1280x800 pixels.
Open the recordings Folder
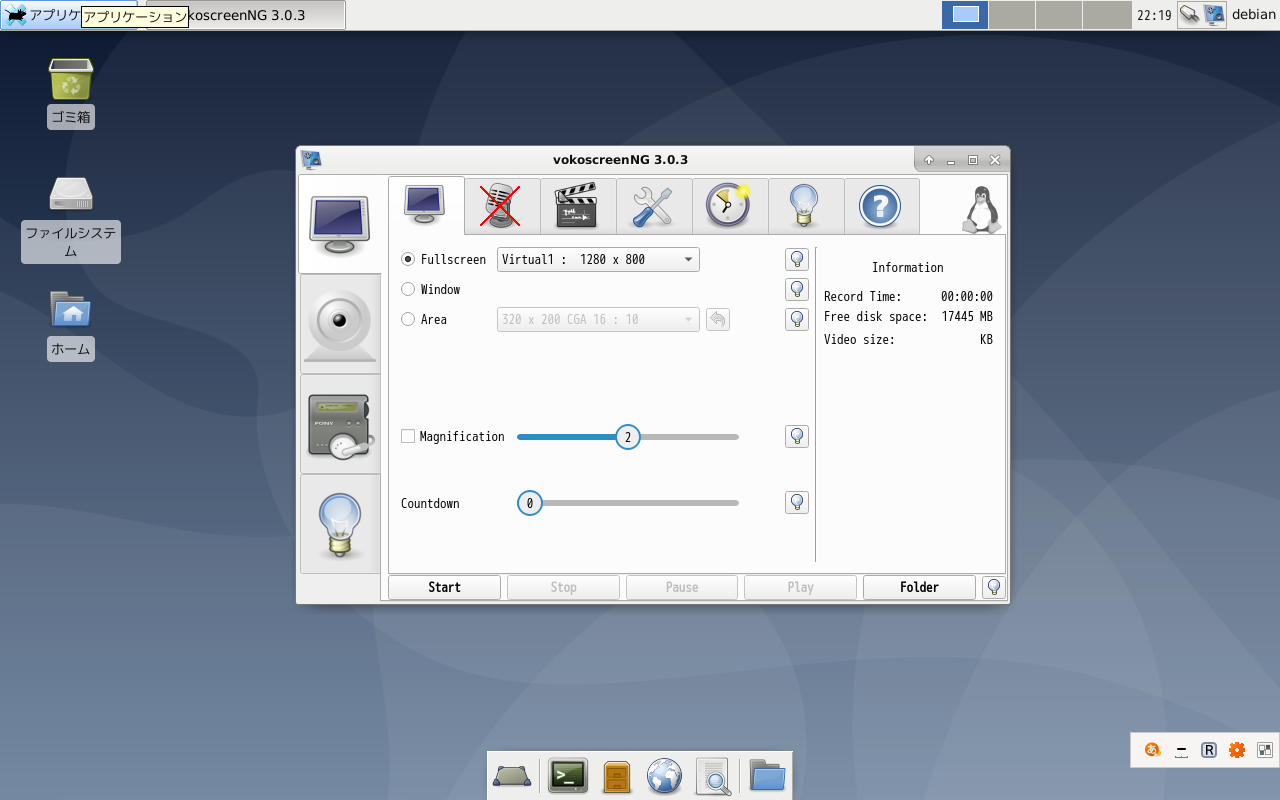point(919,587)
